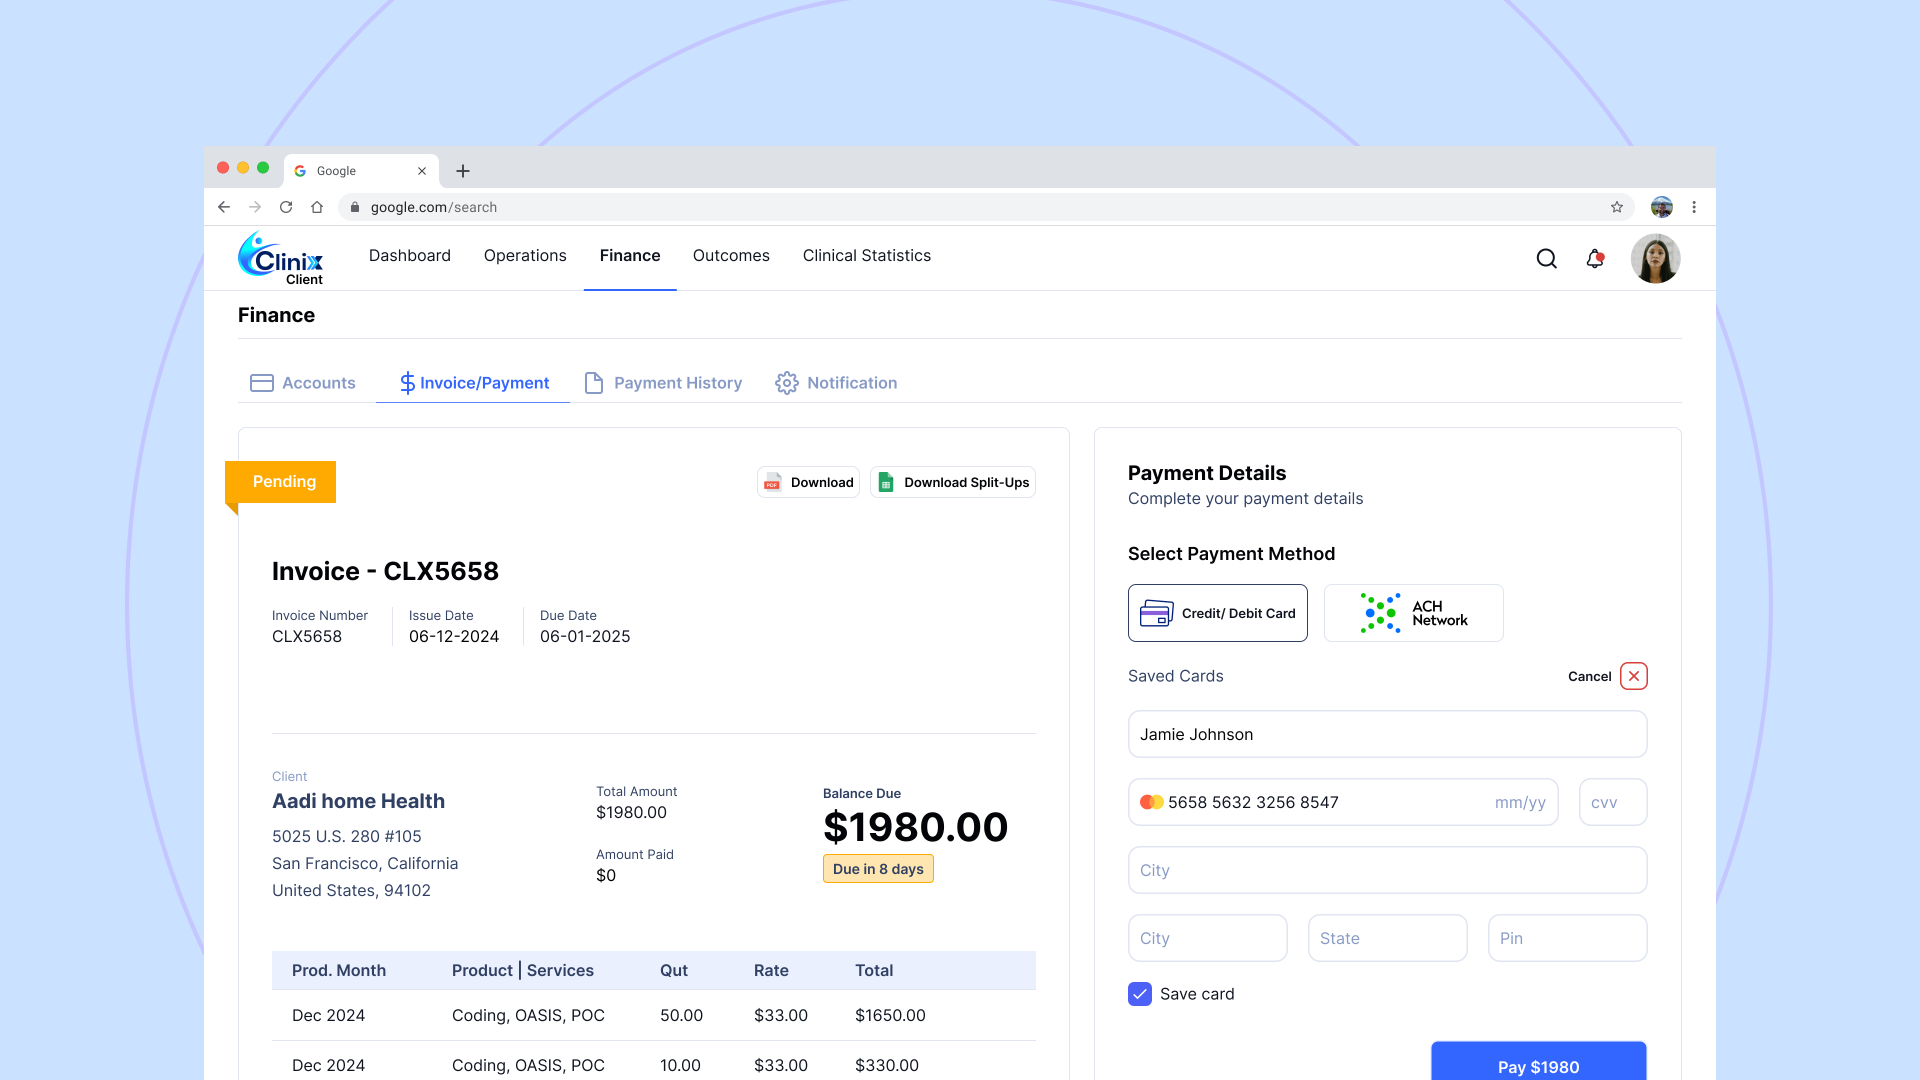Open browser three-dot menu
Image resolution: width=1920 pixels, height=1080 pixels.
1694,207
